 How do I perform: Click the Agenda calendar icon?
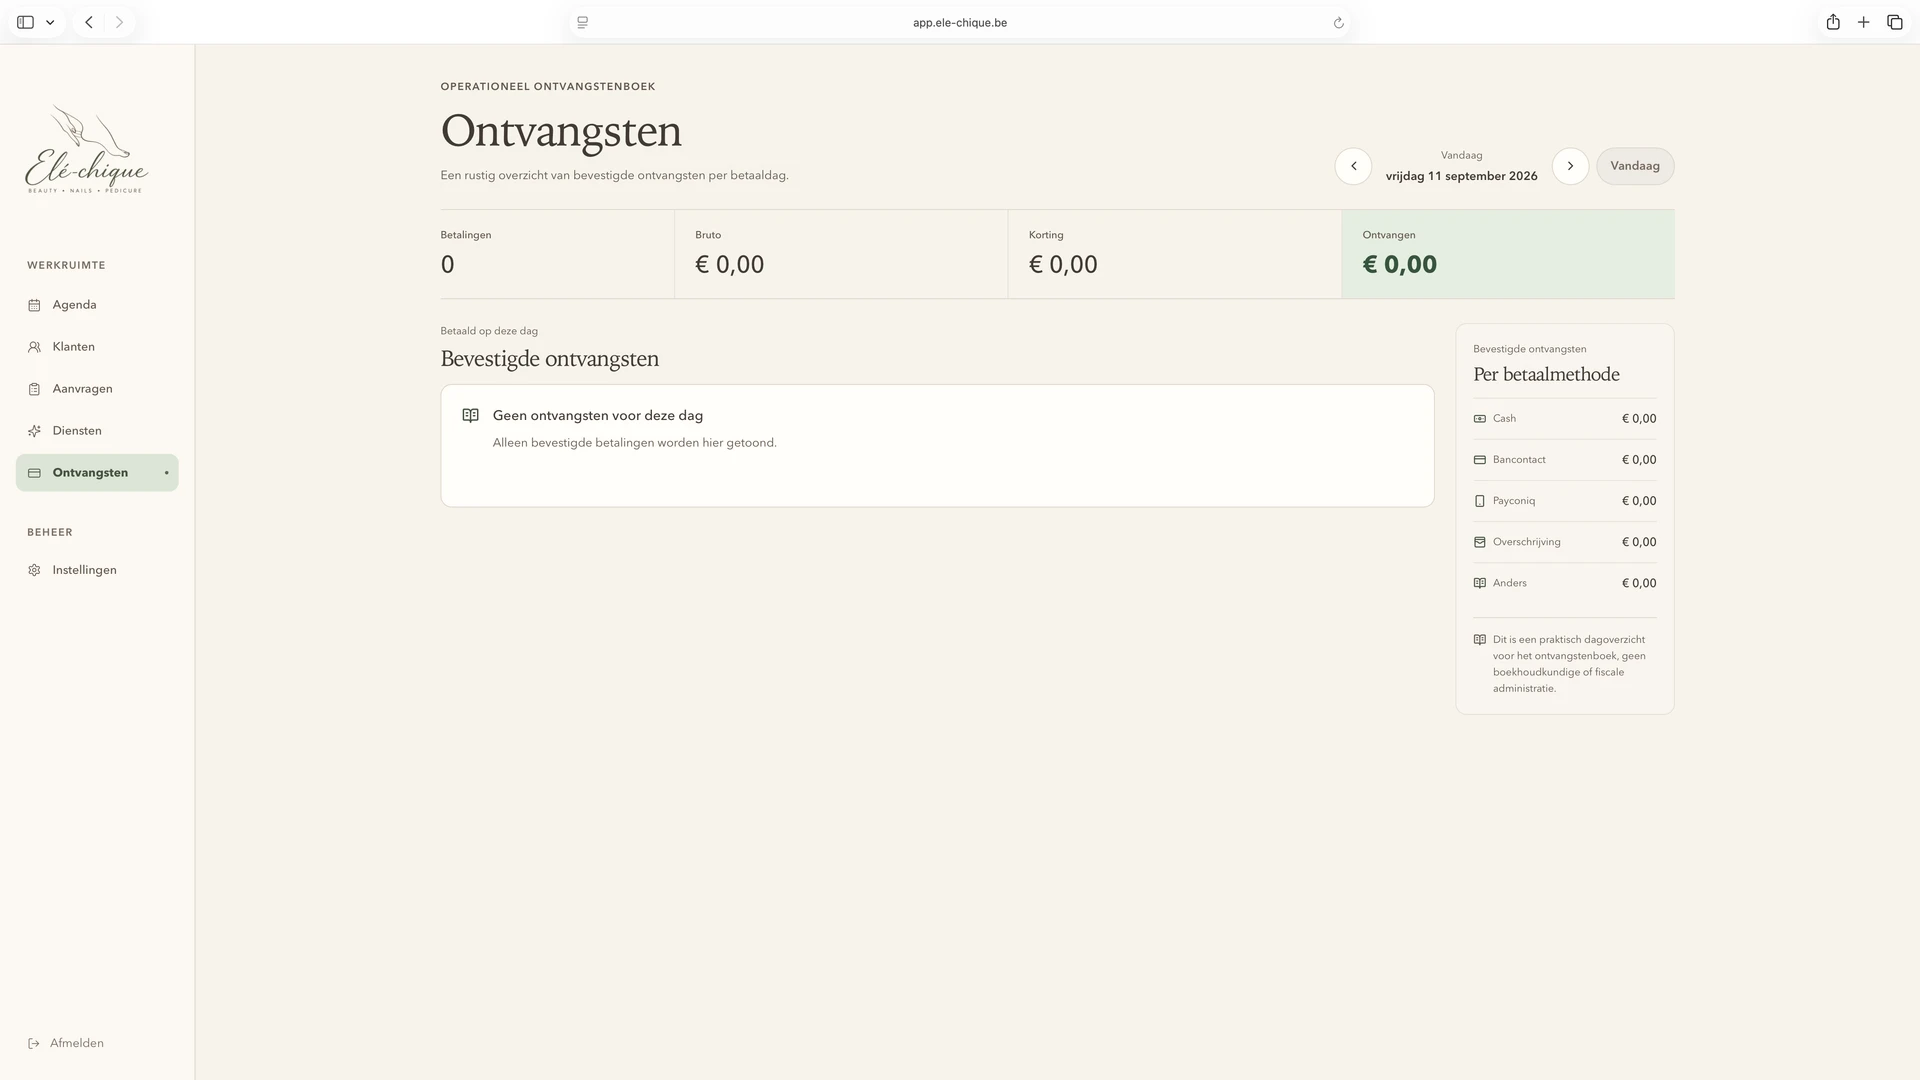click(34, 305)
